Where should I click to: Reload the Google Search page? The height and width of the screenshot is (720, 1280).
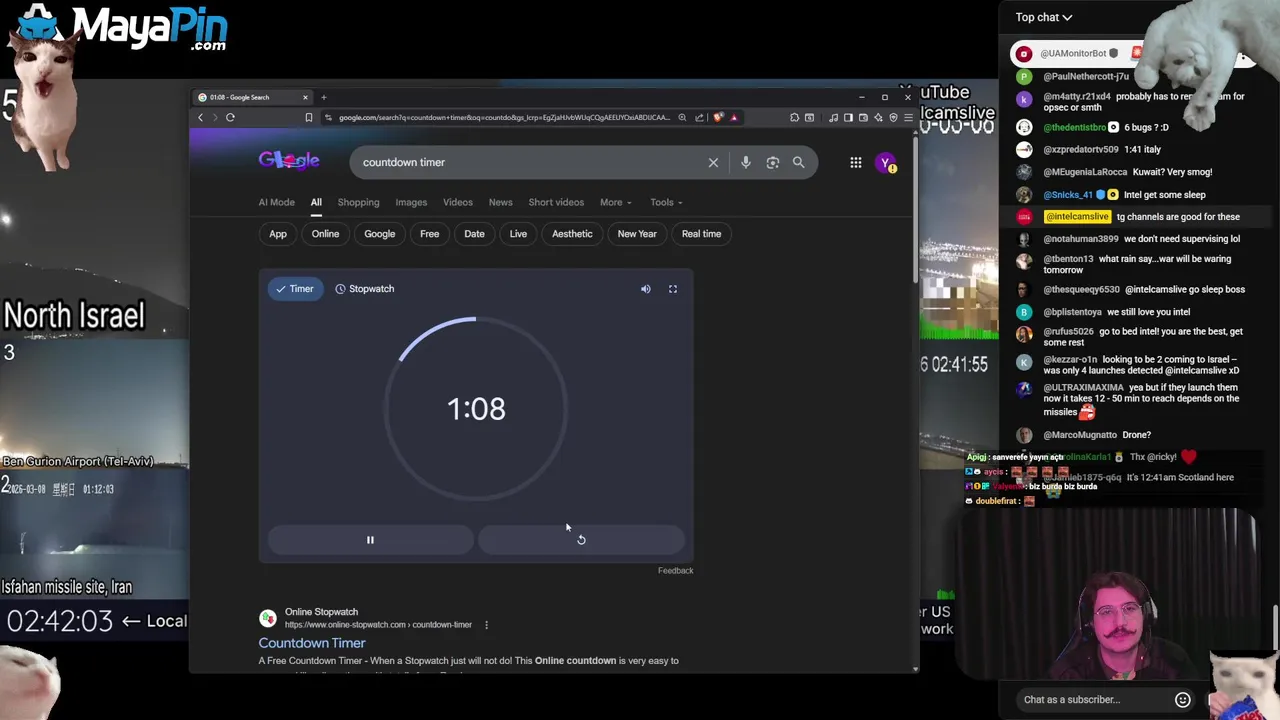230,117
